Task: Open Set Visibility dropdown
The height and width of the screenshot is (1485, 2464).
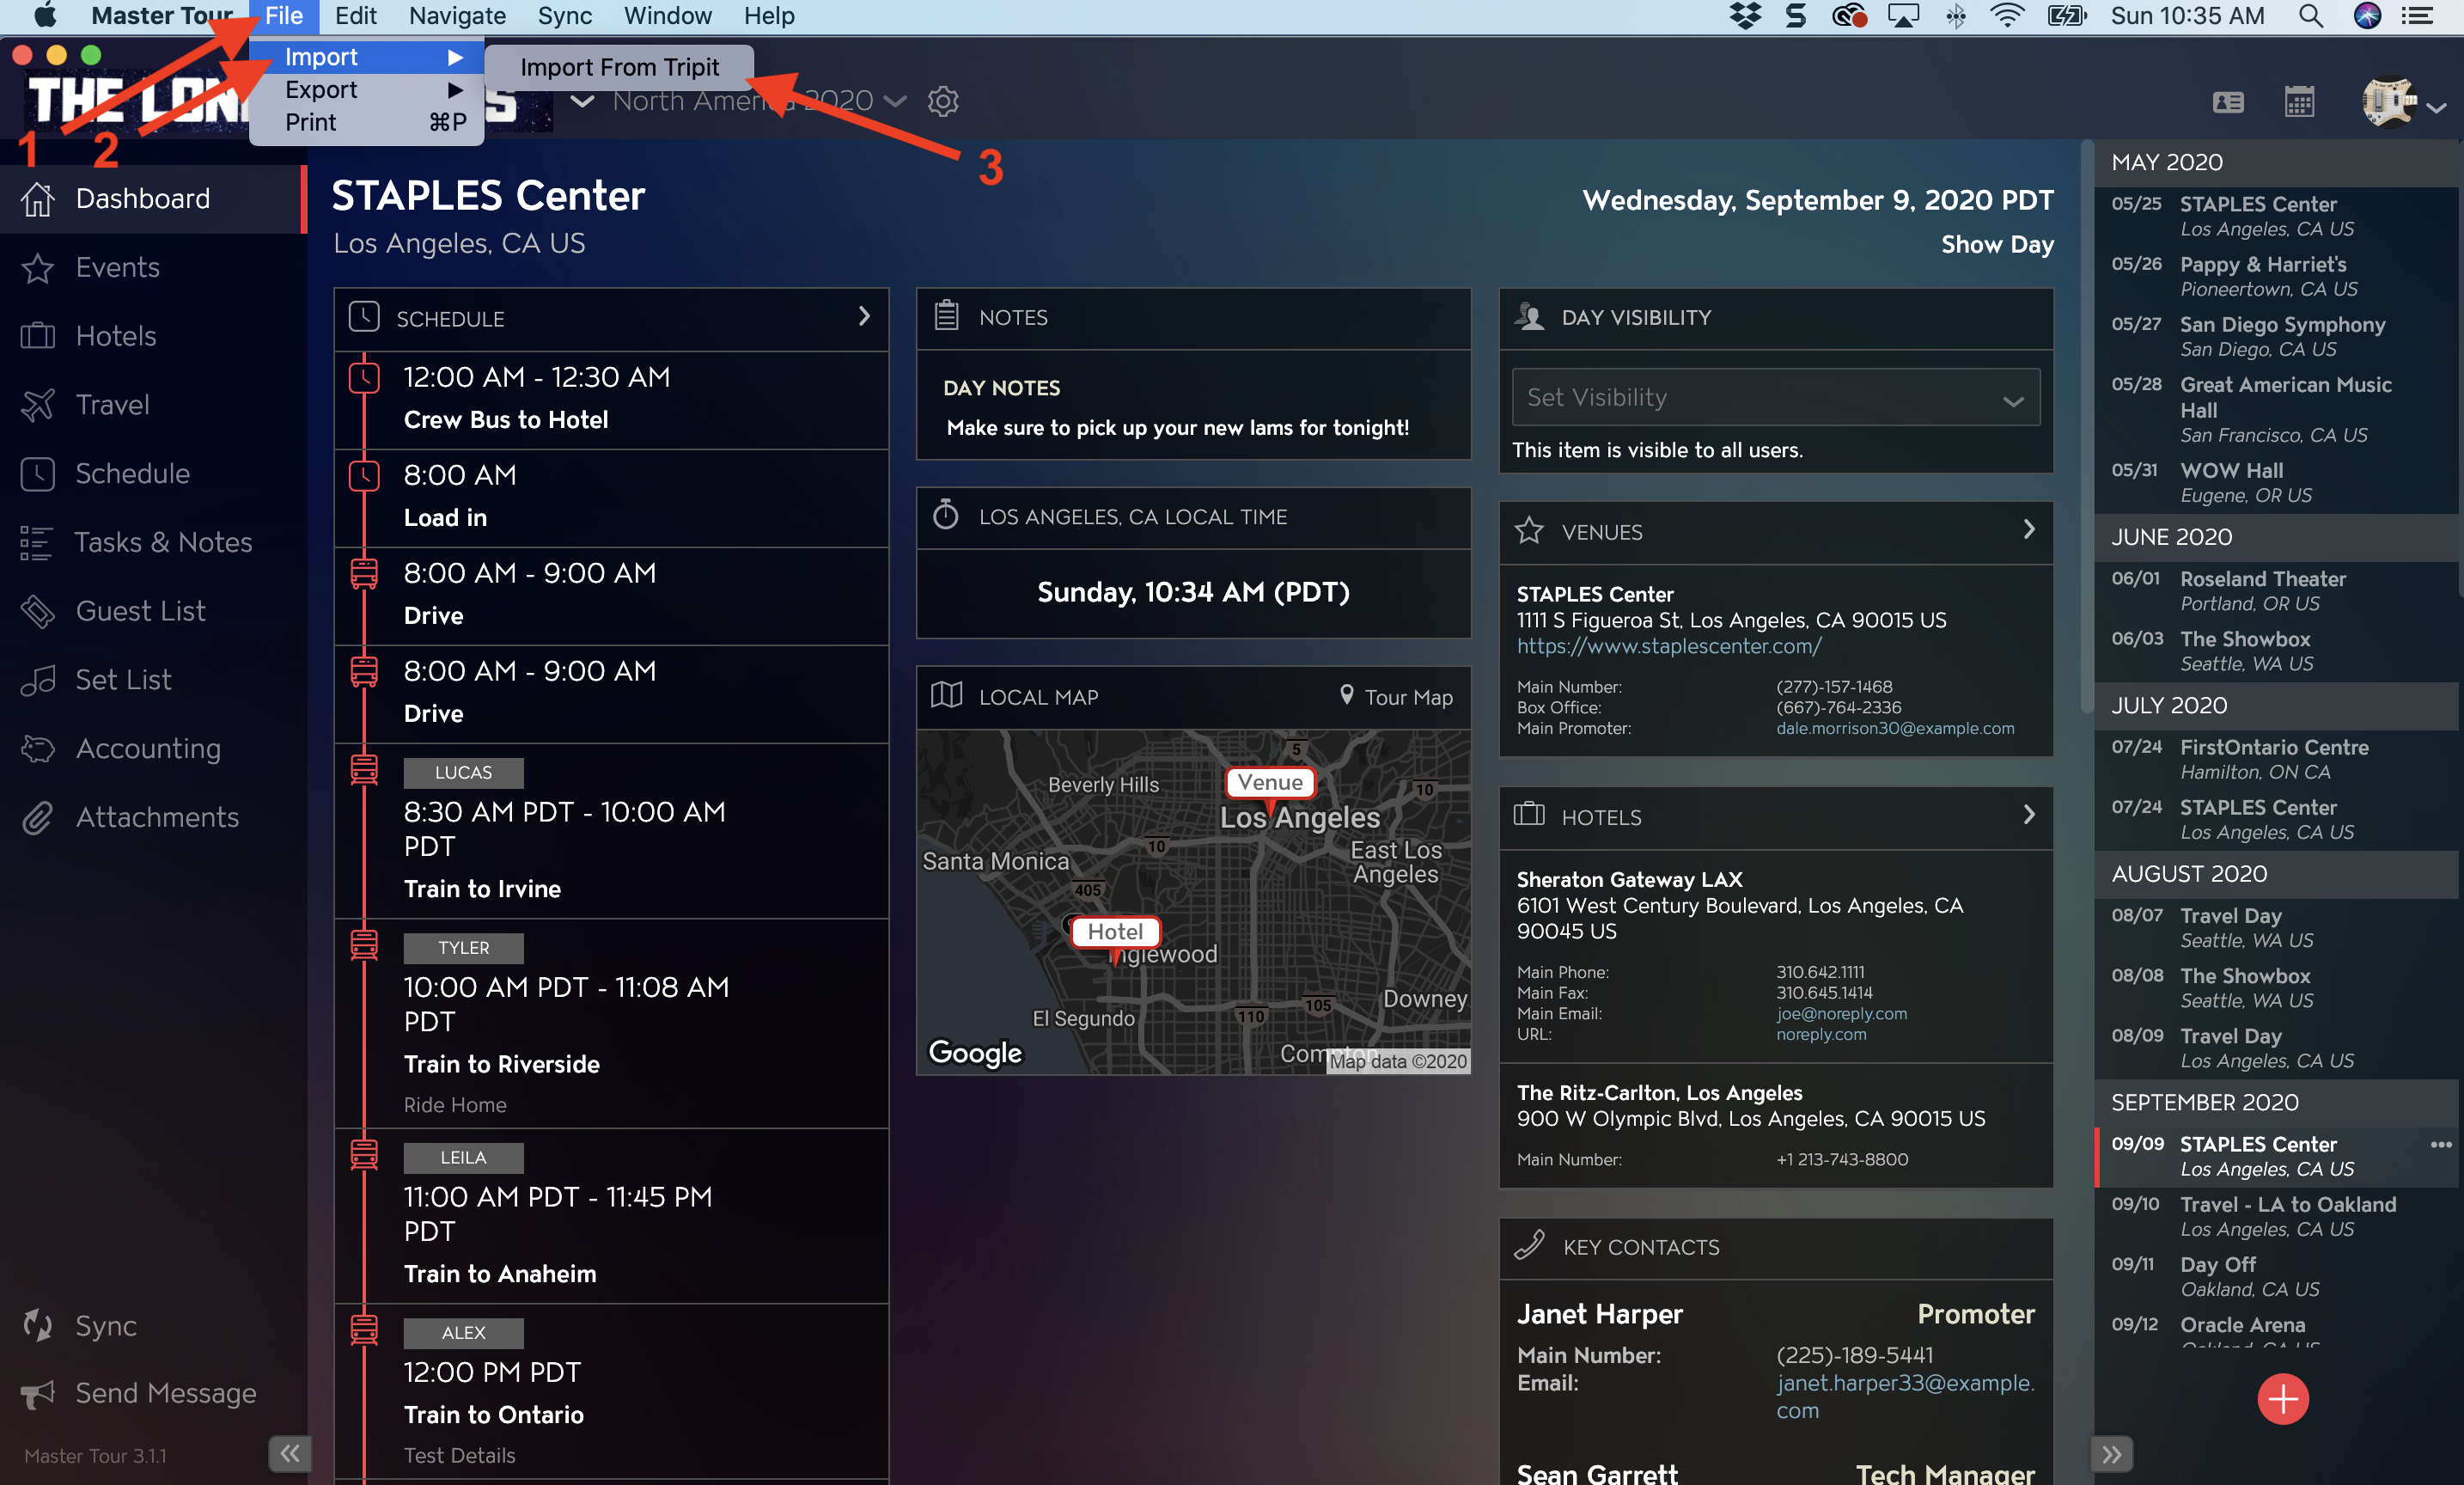Action: [x=1775, y=398]
